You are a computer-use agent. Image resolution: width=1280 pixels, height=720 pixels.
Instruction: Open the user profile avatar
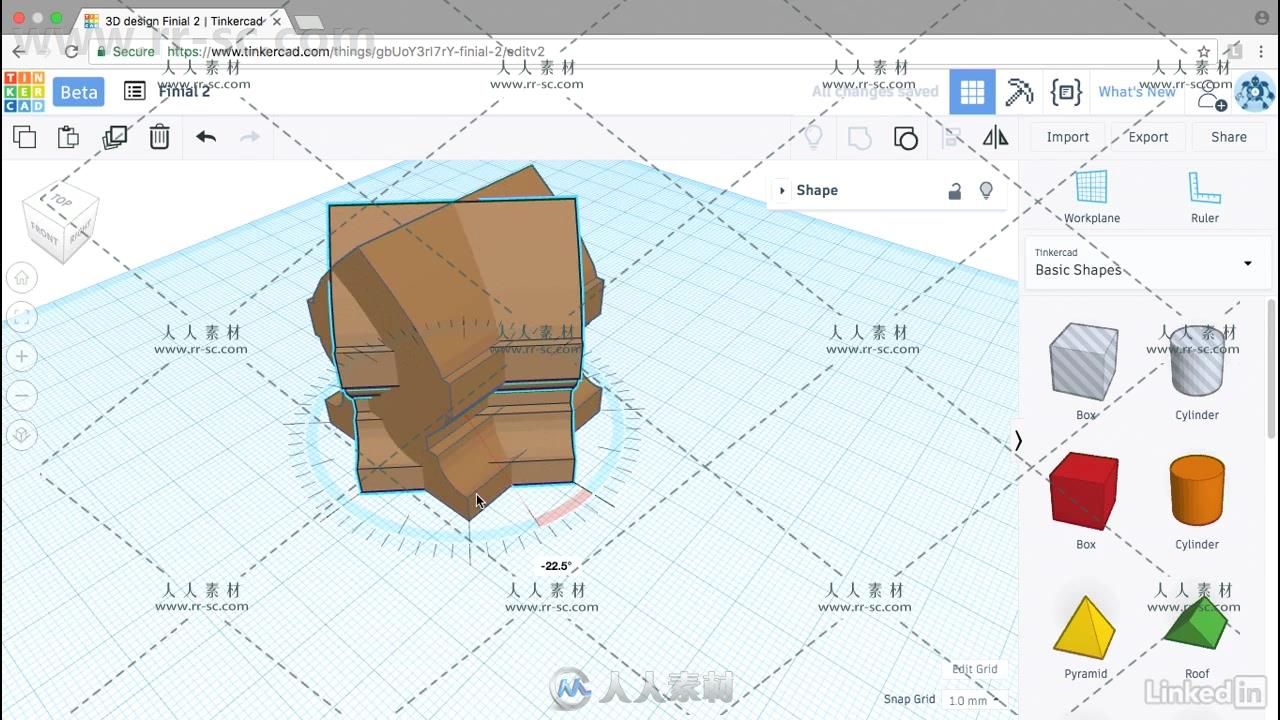(1255, 92)
